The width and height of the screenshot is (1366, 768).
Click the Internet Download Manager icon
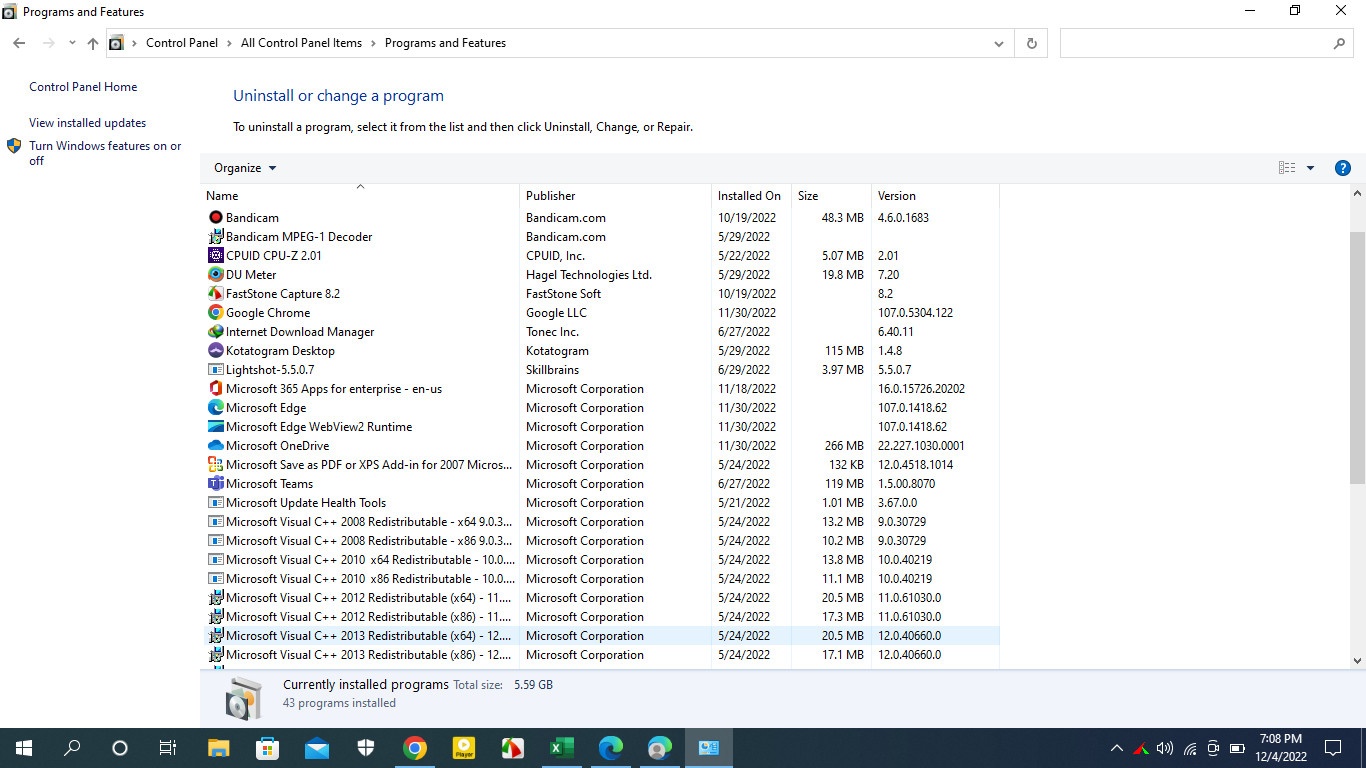(215, 331)
